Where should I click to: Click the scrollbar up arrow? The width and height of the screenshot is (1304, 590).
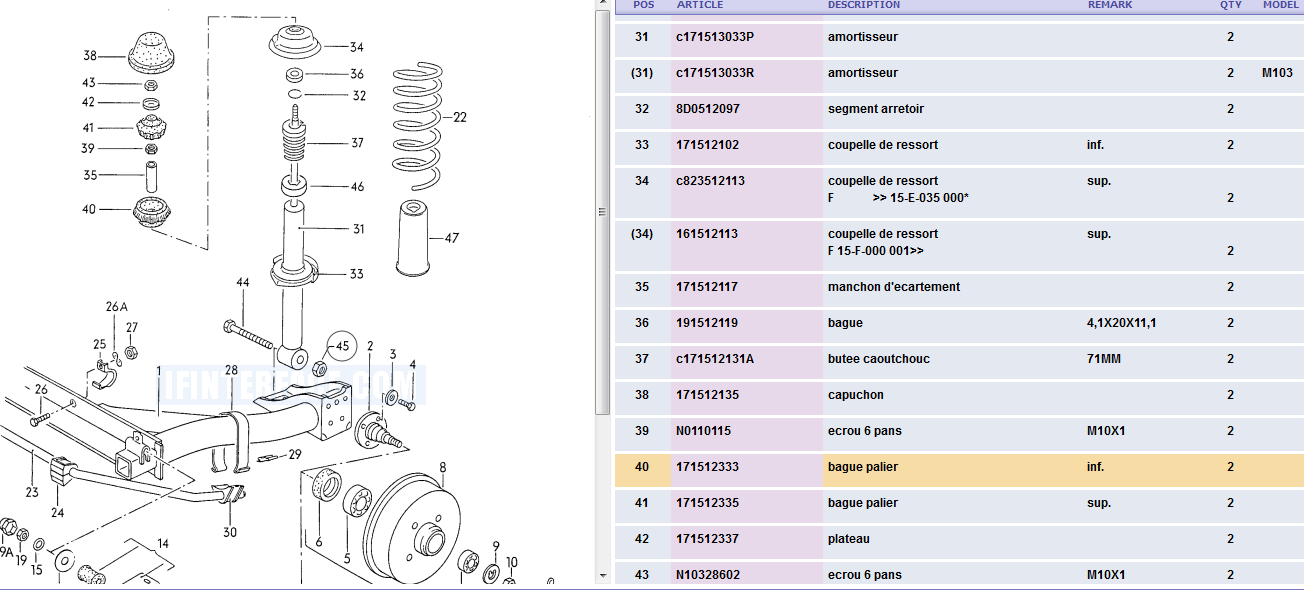[x=602, y=5]
